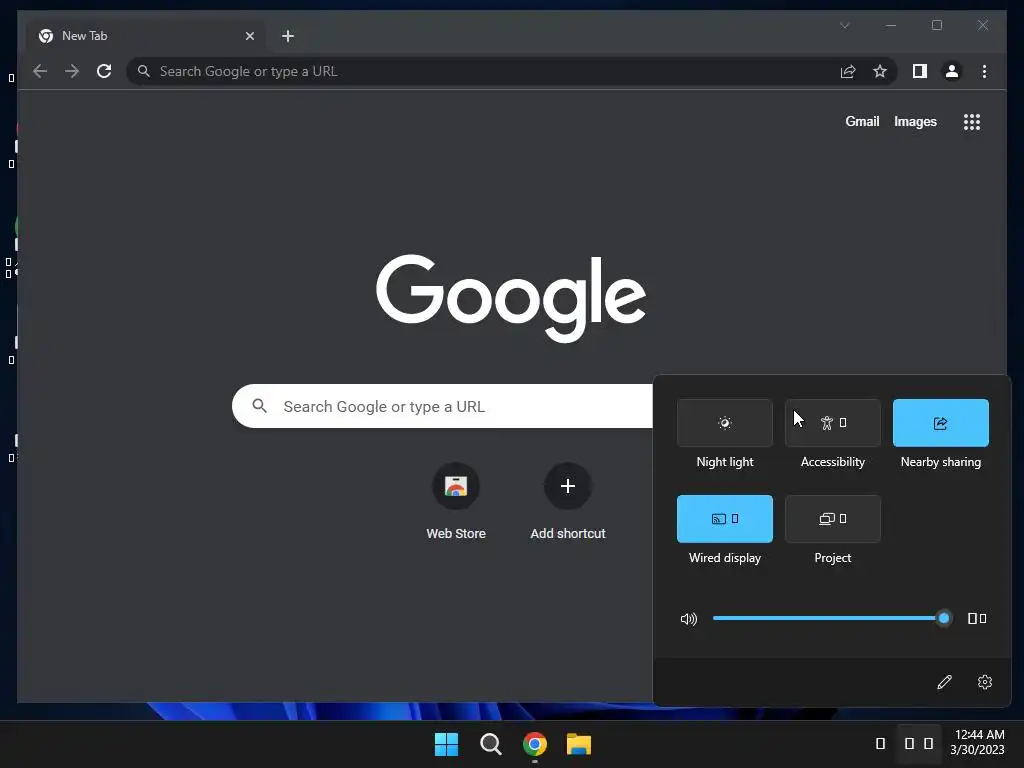Open taskbar Search
Image resolution: width=1024 pixels, height=768 pixels.
[490, 744]
